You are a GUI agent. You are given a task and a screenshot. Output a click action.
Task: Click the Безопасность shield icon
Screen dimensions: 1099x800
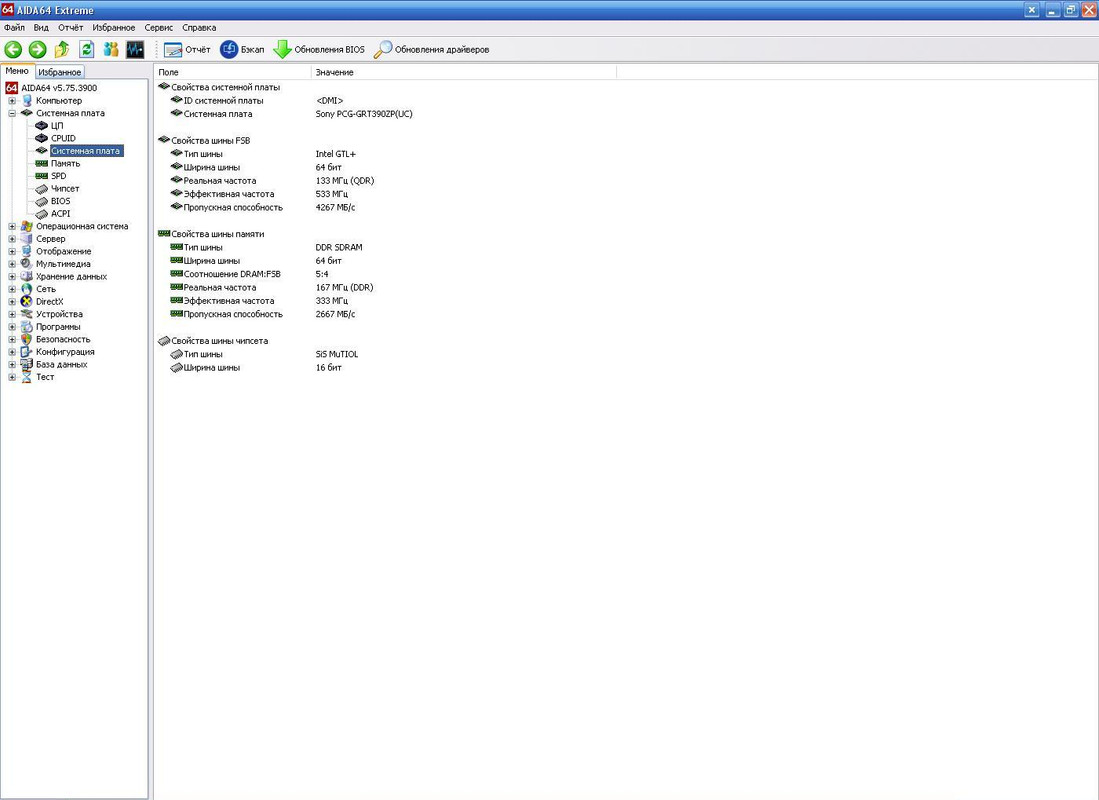coord(27,339)
